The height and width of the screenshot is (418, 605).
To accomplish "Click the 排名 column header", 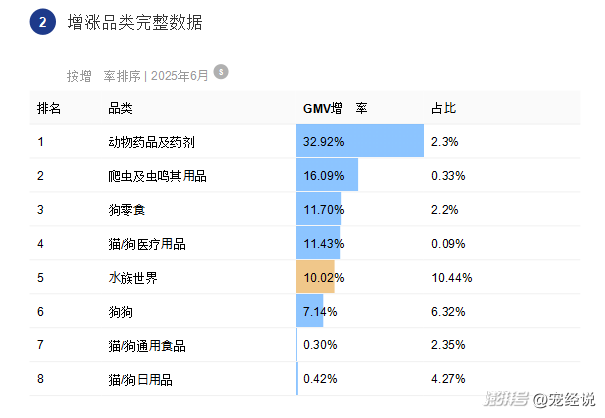I will click(x=49, y=108).
